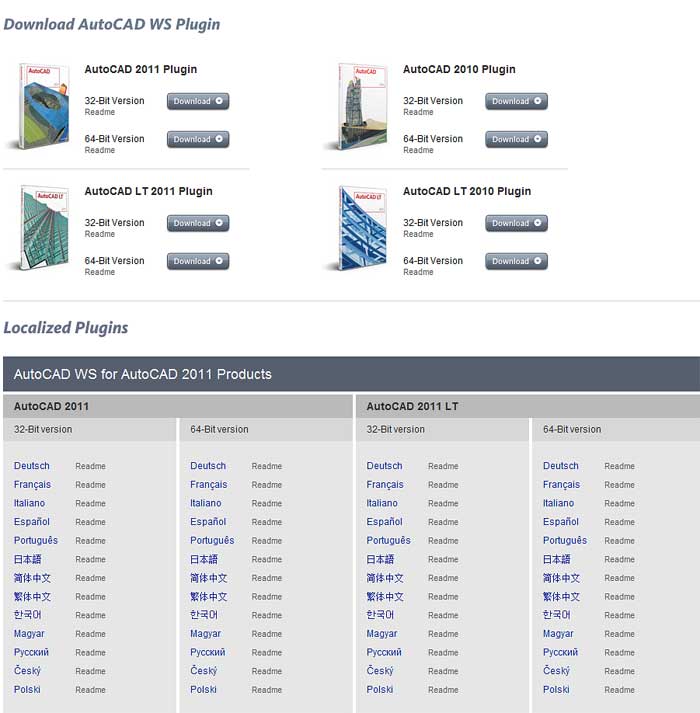Screen dimensions: 700x713
Task: Open Readme for AutoCAD LT 2011 32-Bit
Action: 100,234
